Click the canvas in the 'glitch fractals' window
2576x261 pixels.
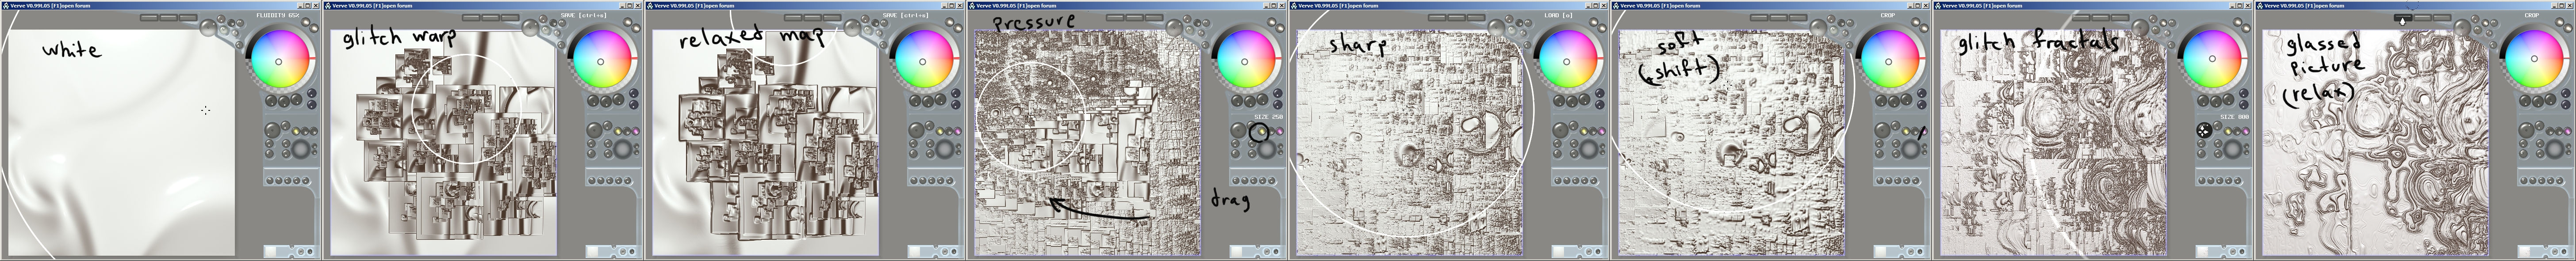click(x=2053, y=142)
